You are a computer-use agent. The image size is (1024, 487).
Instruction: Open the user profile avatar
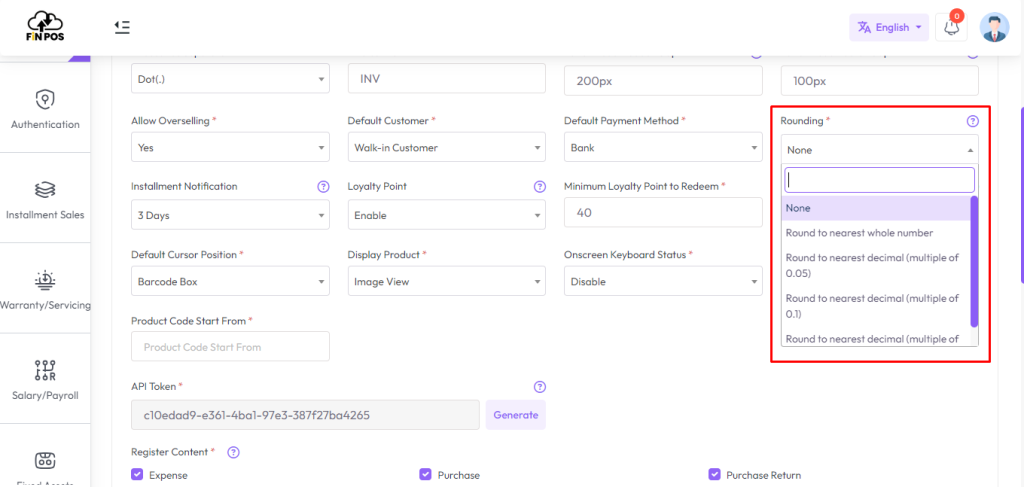click(x=994, y=27)
